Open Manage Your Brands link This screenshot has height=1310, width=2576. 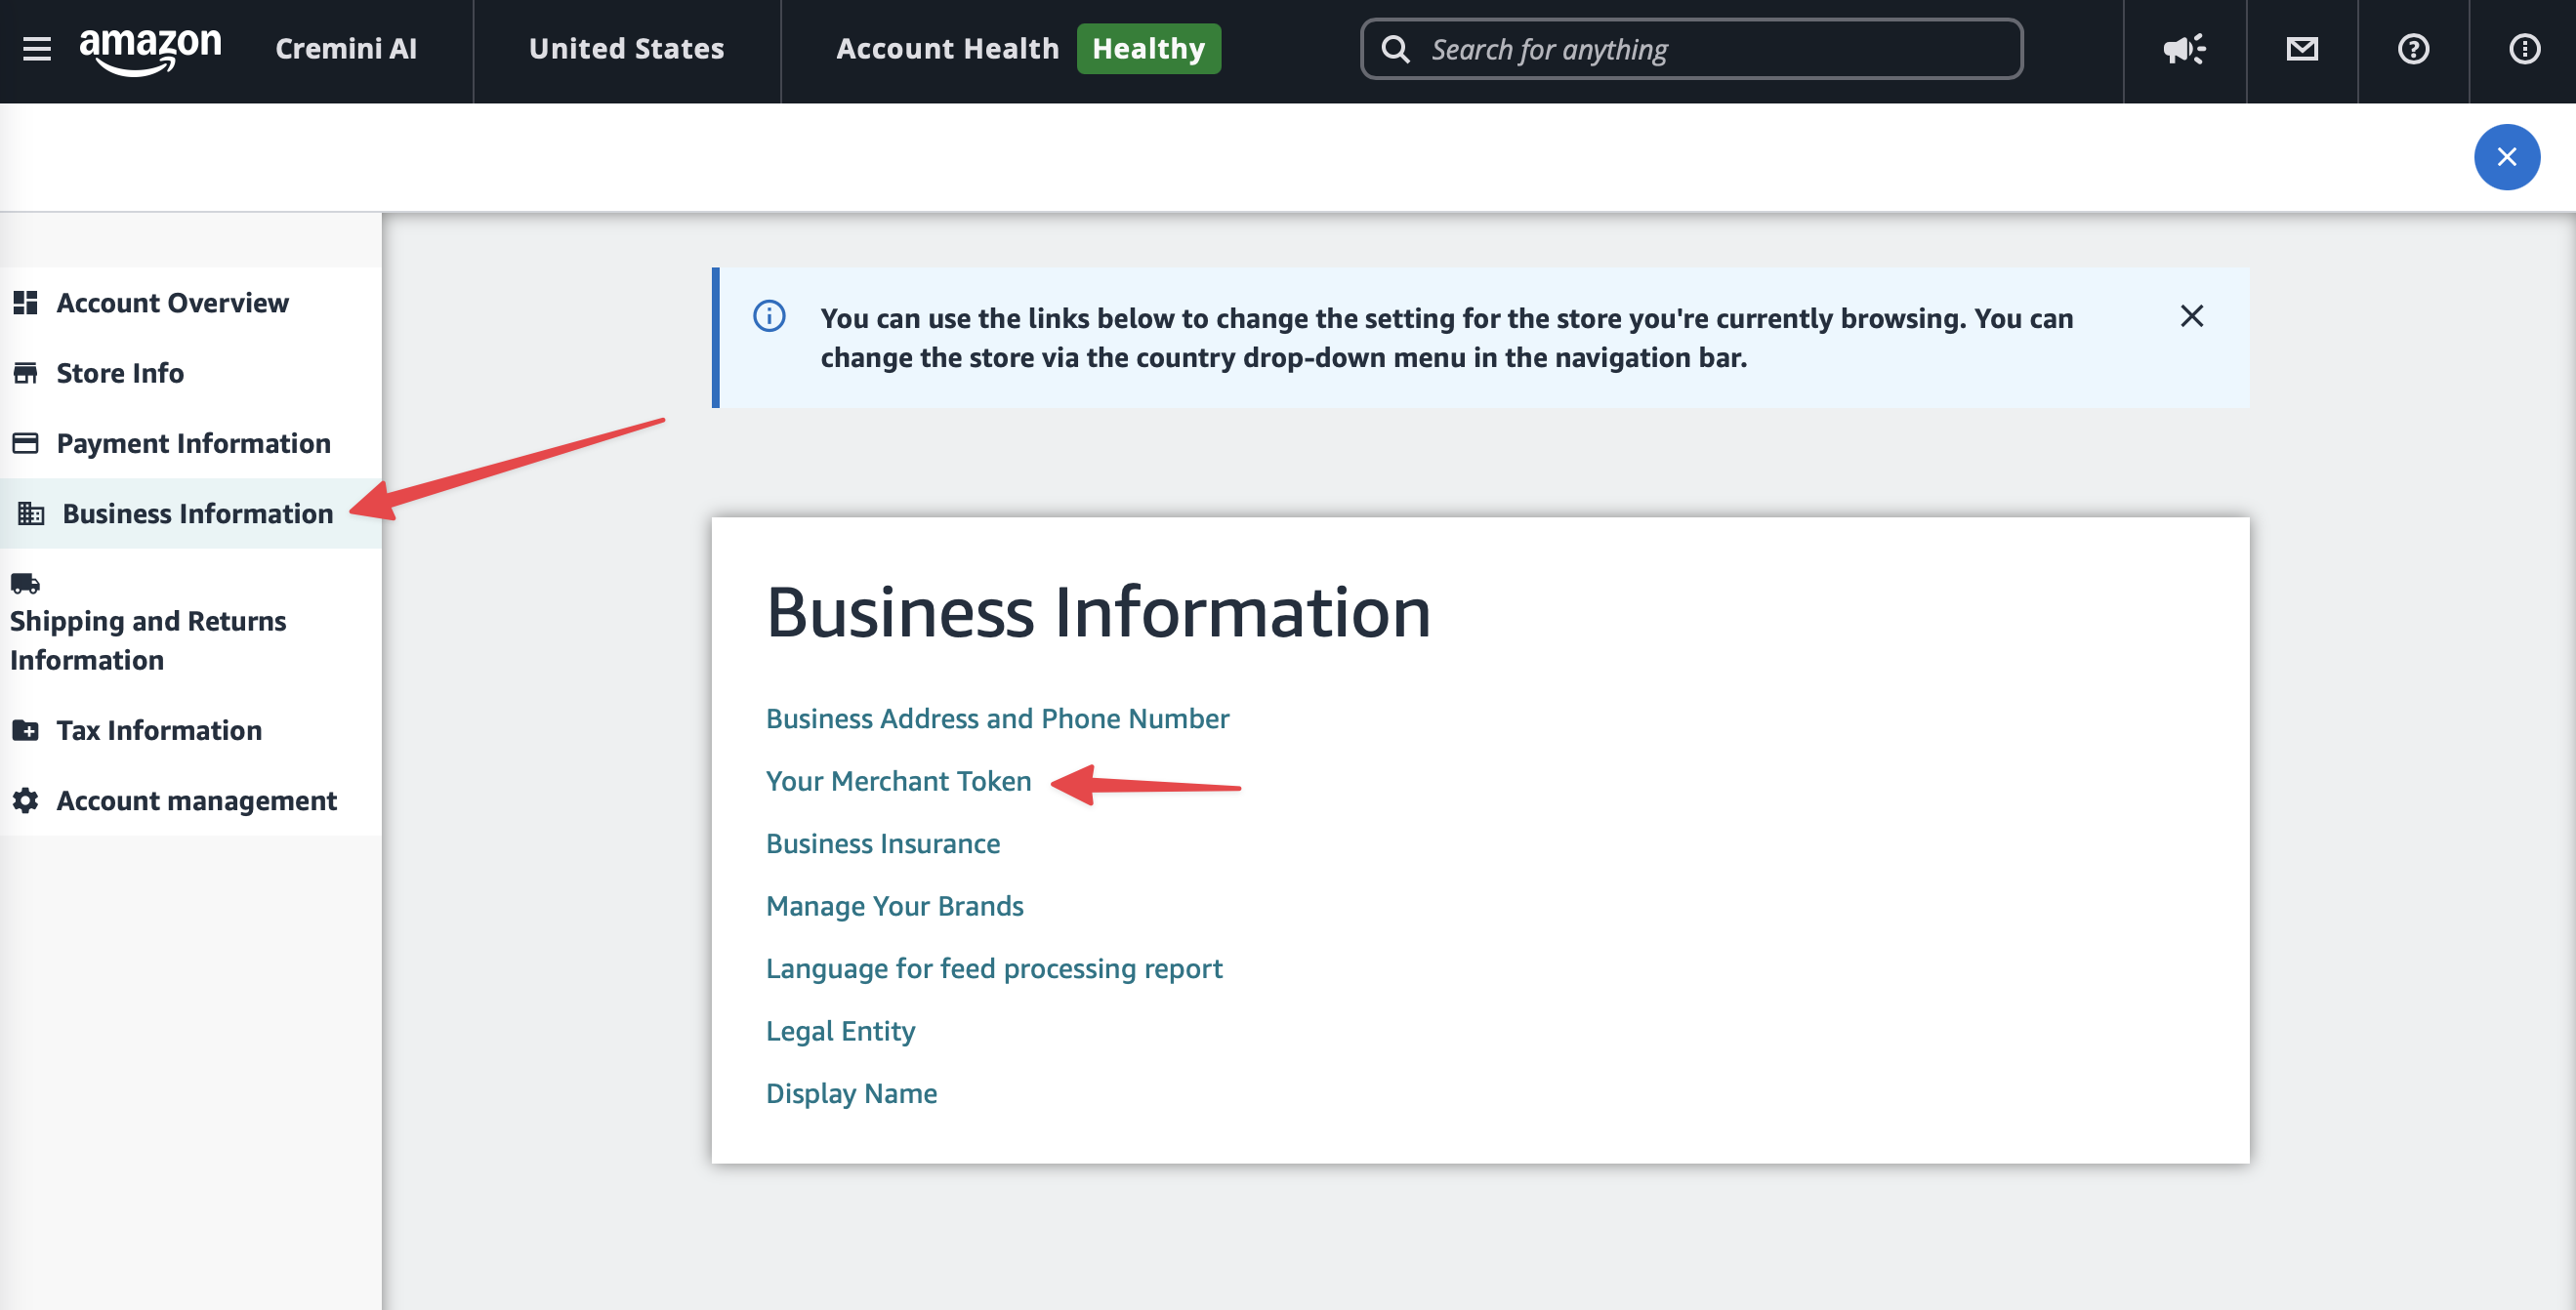point(894,906)
